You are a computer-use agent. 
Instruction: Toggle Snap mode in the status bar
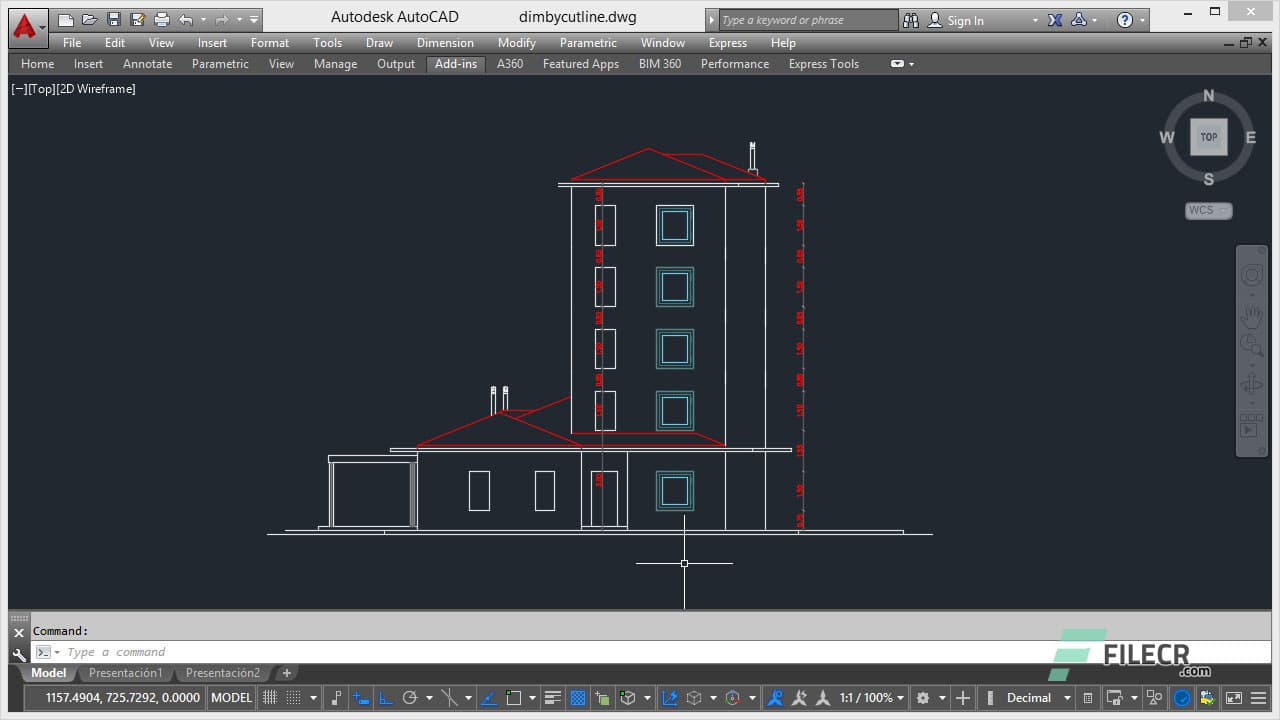coord(292,697)
